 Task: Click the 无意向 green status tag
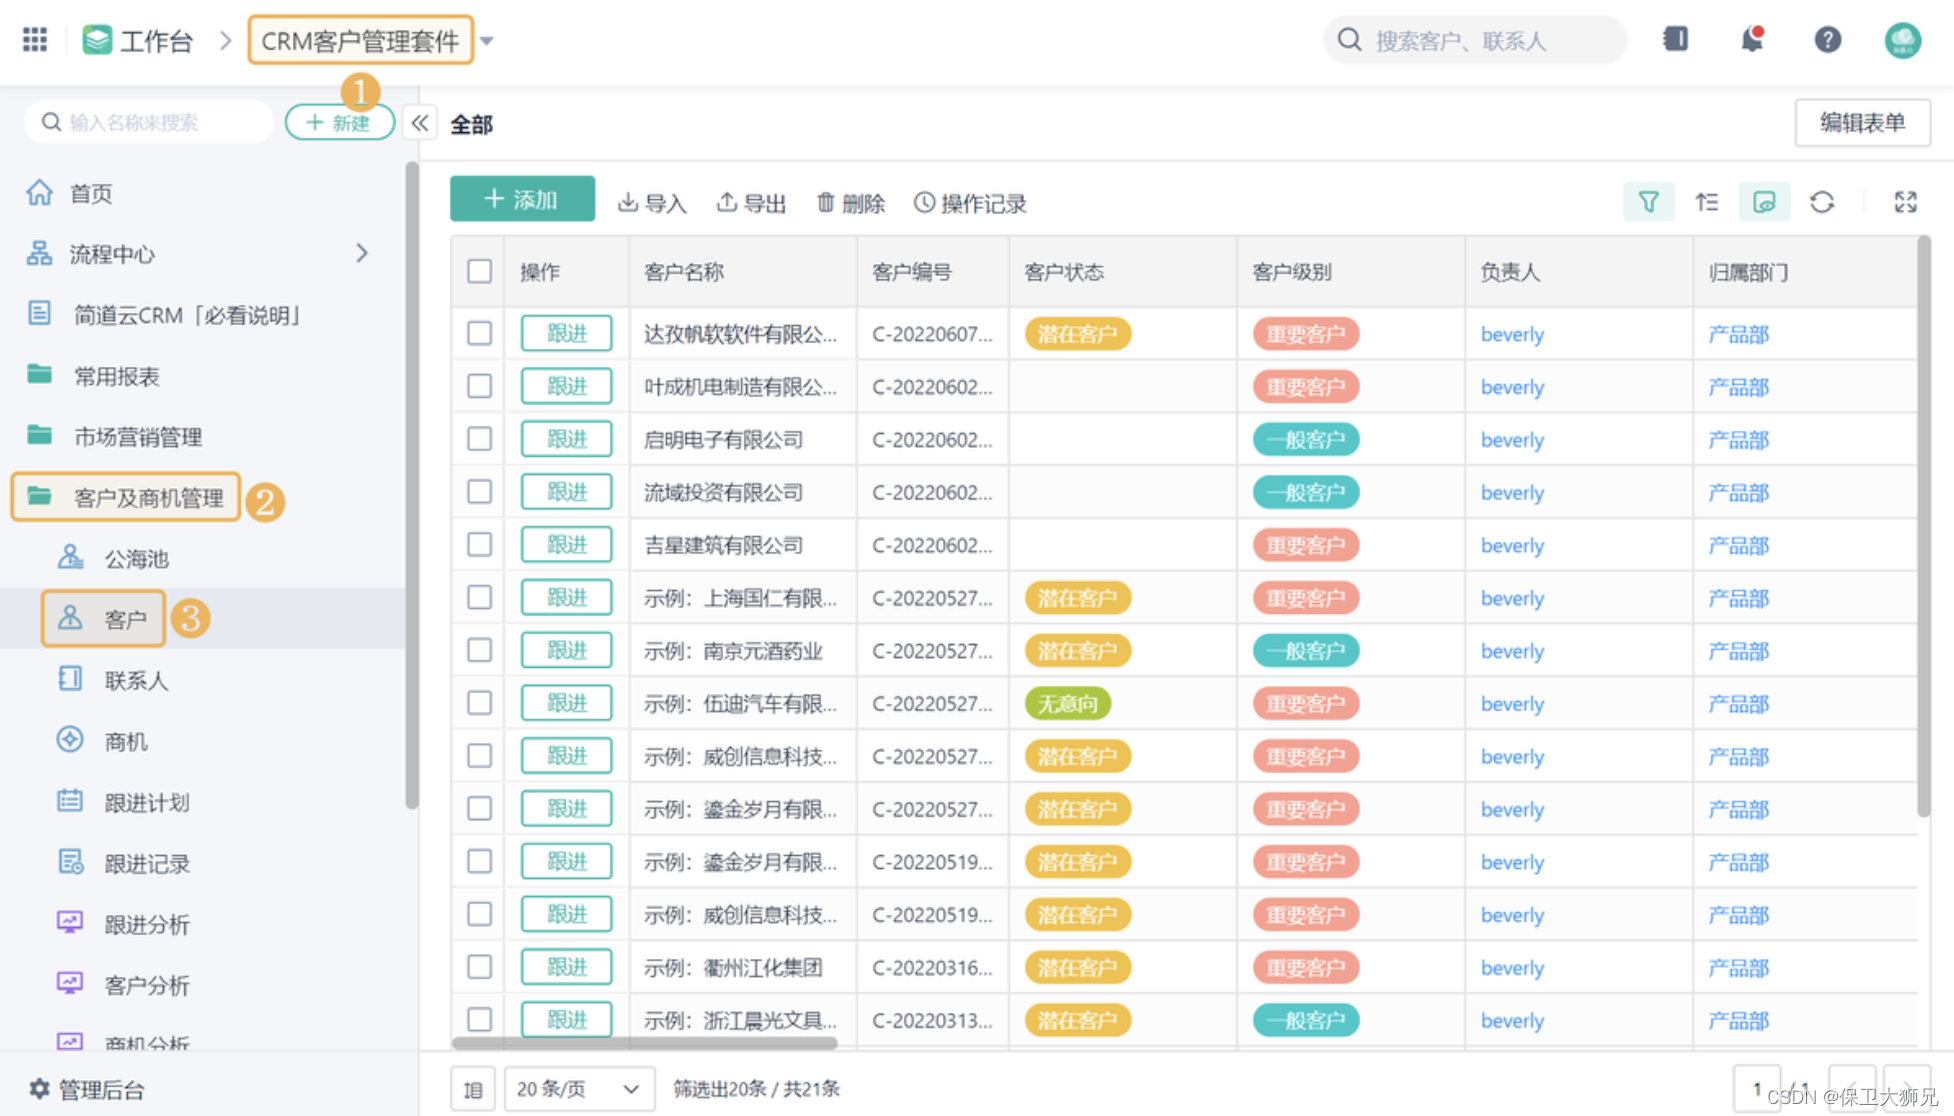[x=1067, y=704]
